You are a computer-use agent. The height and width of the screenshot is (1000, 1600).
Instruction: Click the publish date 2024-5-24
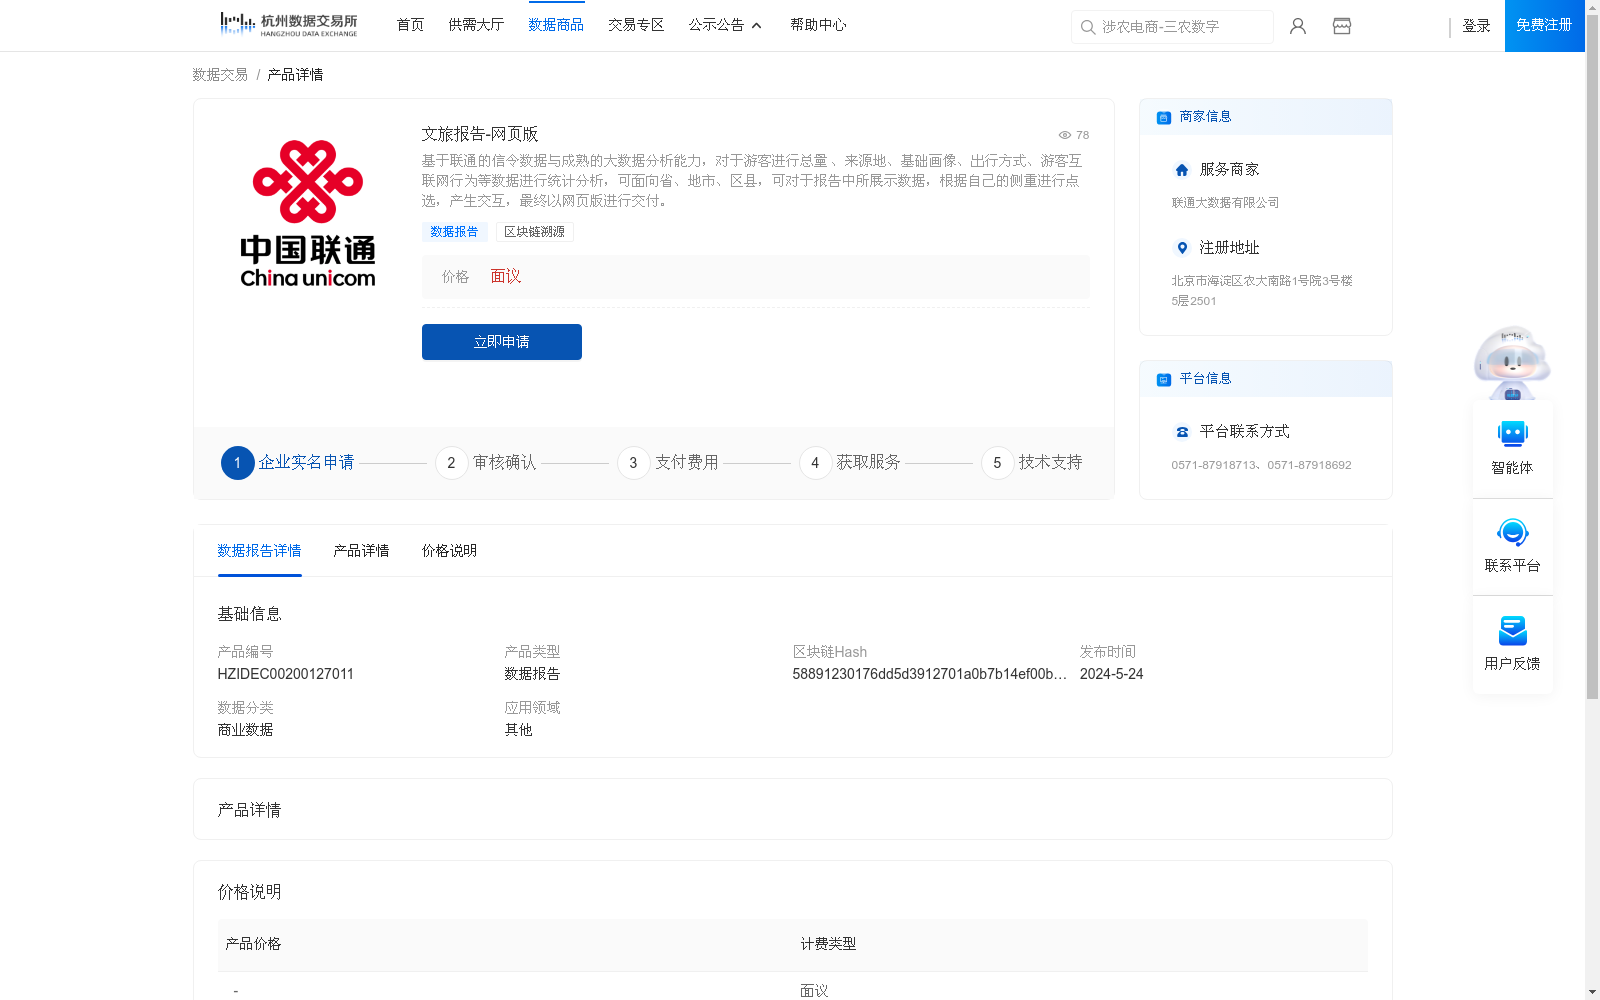click(1111, 674)
